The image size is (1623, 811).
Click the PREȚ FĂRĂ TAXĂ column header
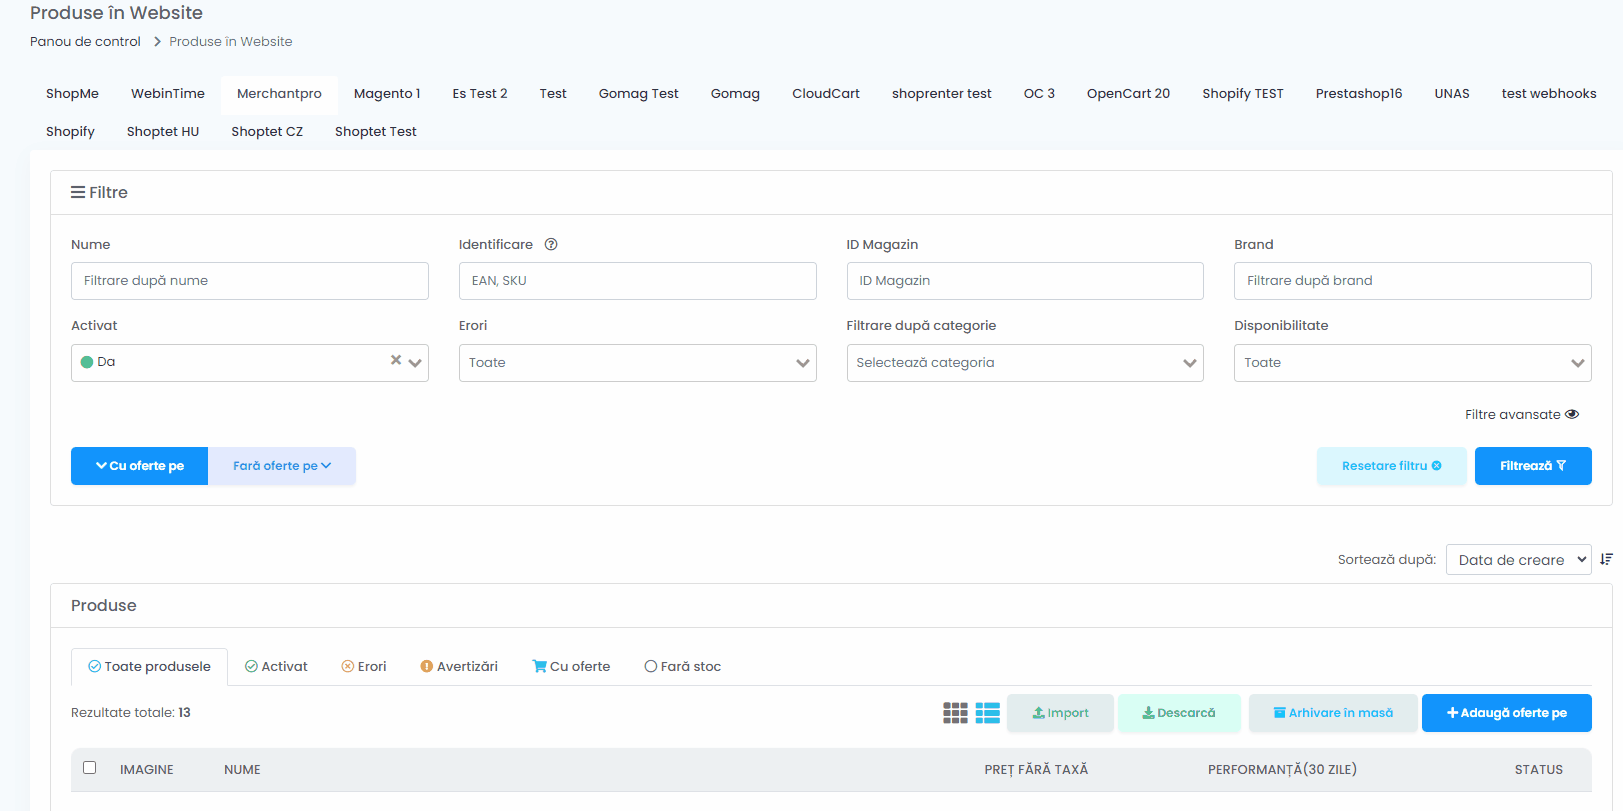pos(1036,769)
